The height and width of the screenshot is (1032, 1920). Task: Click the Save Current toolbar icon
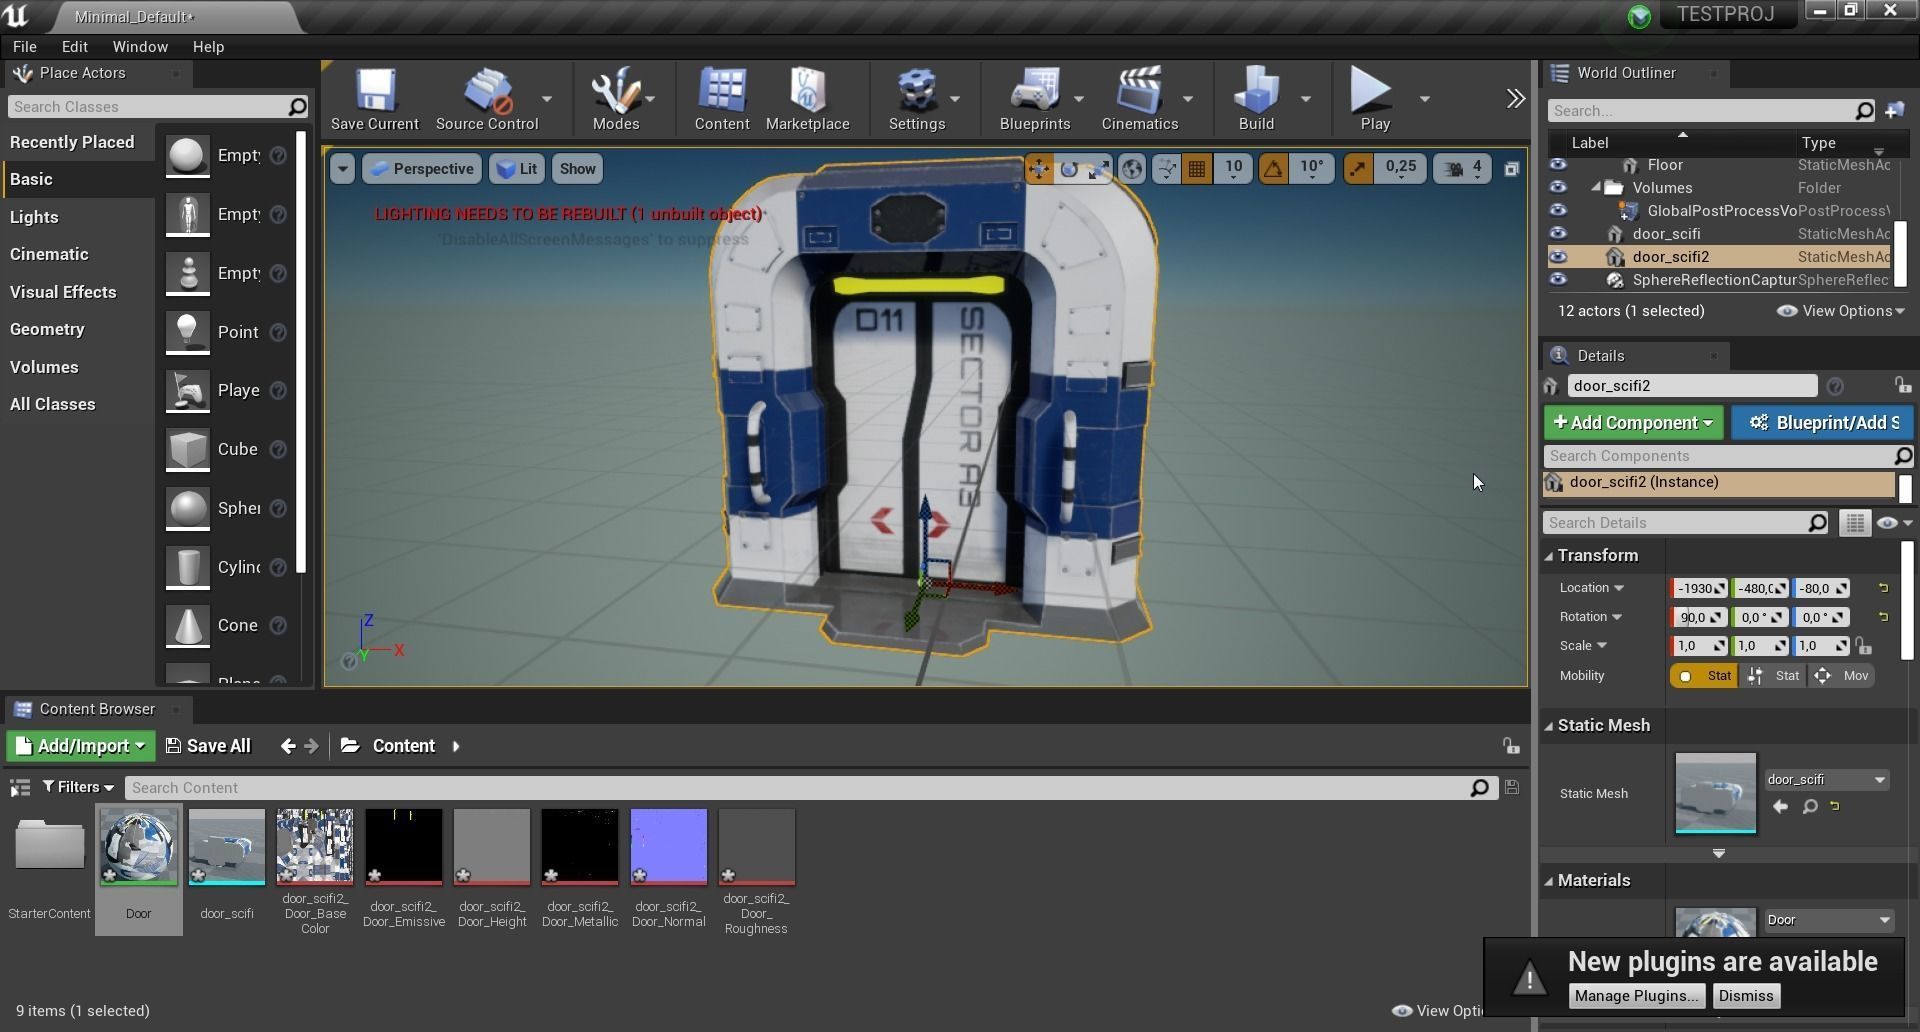coord(375,99)
